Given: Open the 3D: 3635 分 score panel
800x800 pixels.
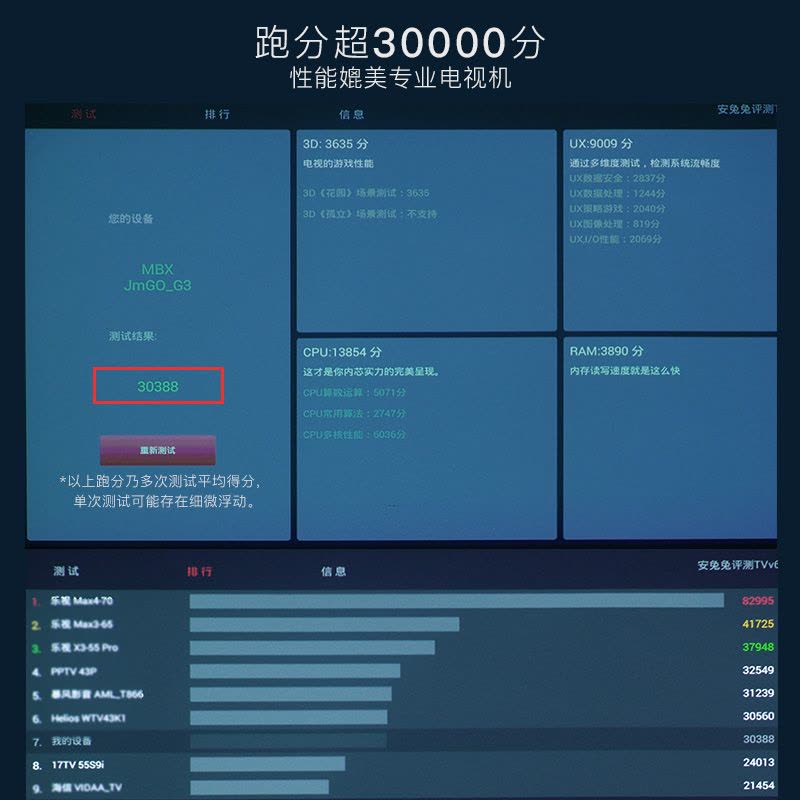Looking at the screenshot, I should (426, 230).
